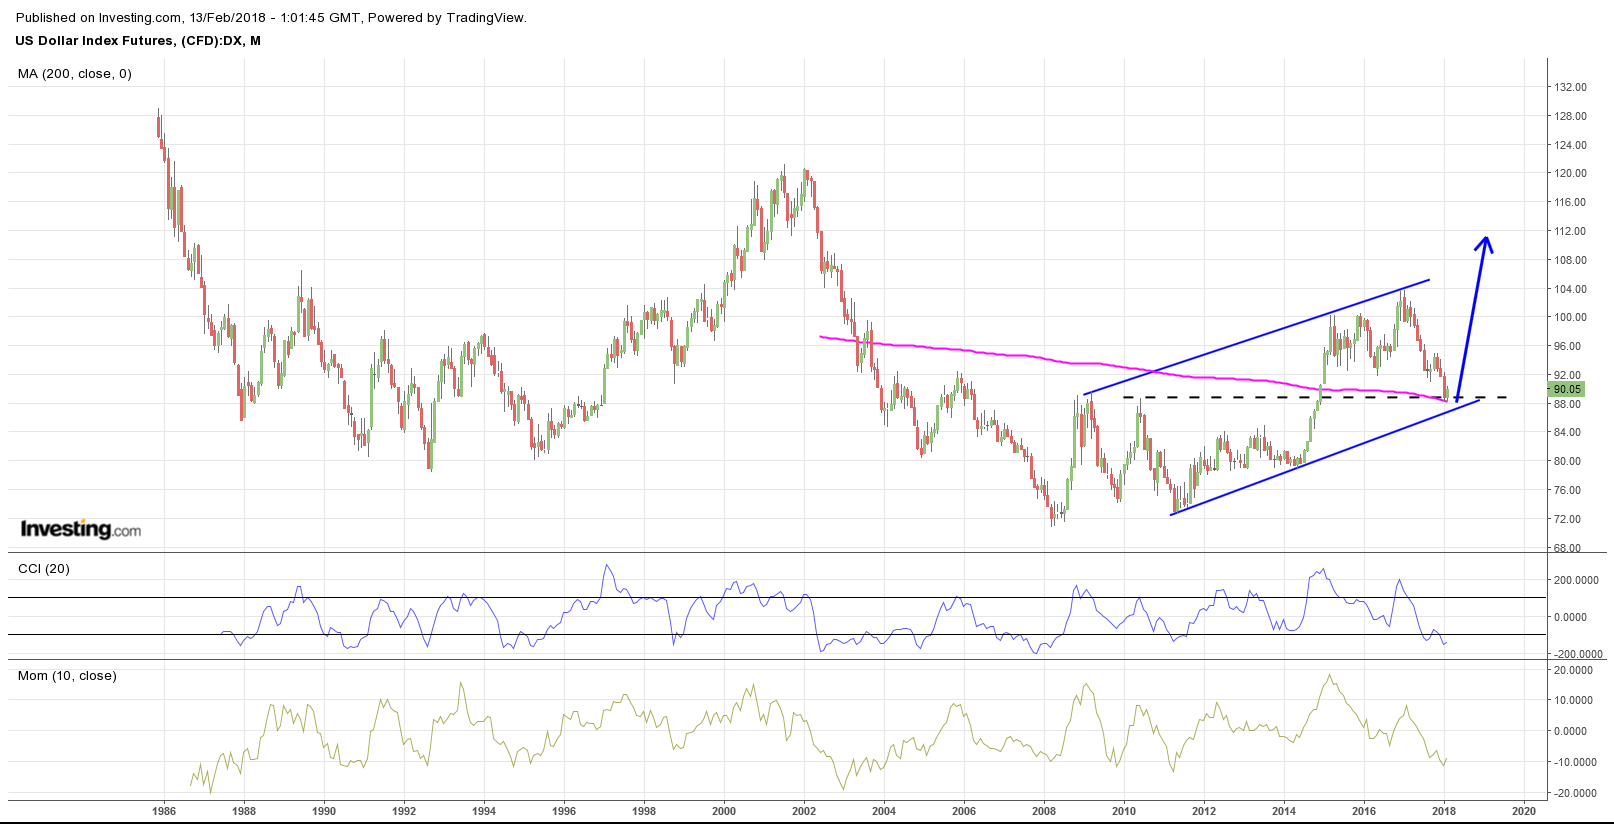Click the 1994 label on the time axis
Viewport: 1614px width, 824px height.
coord(484,811)
